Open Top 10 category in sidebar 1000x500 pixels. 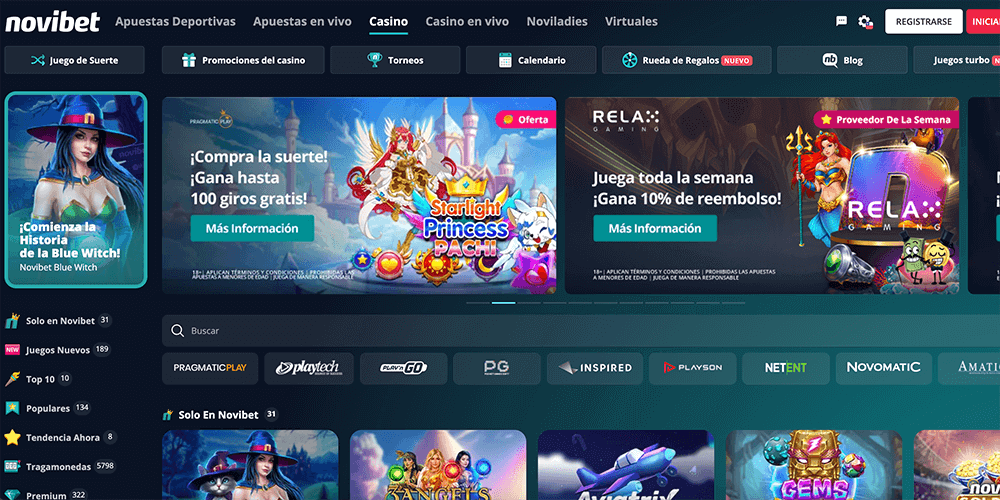38,379
